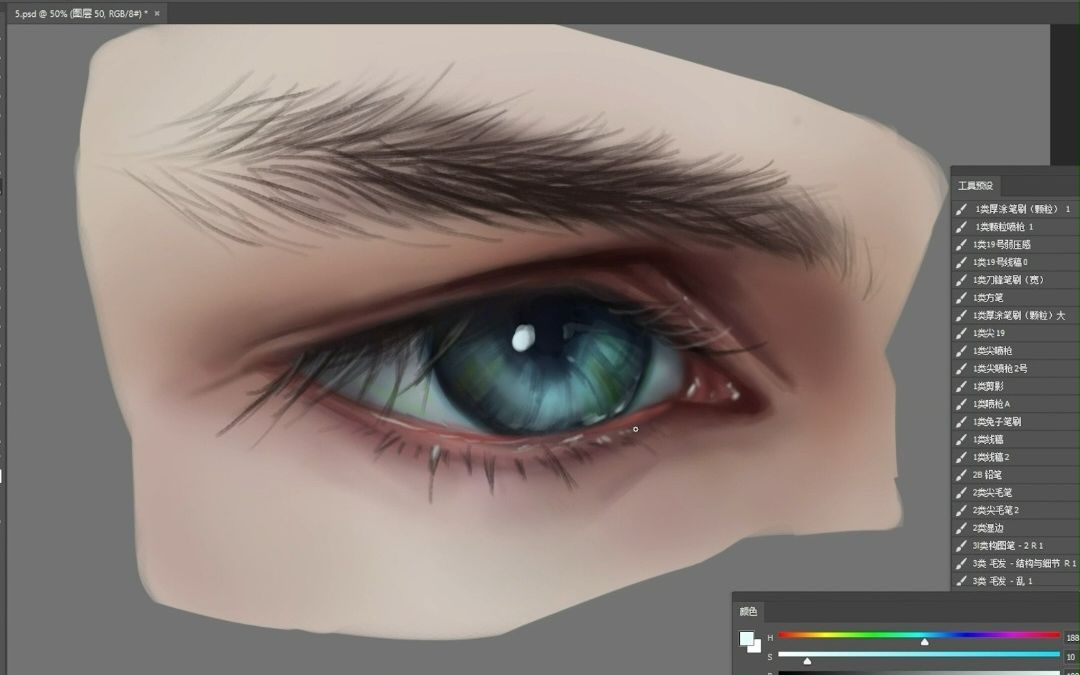Screen dimensions: 1080x675
Task: Choose the 1类19号弱压感 tool preset
Action: pos(1016,245)
